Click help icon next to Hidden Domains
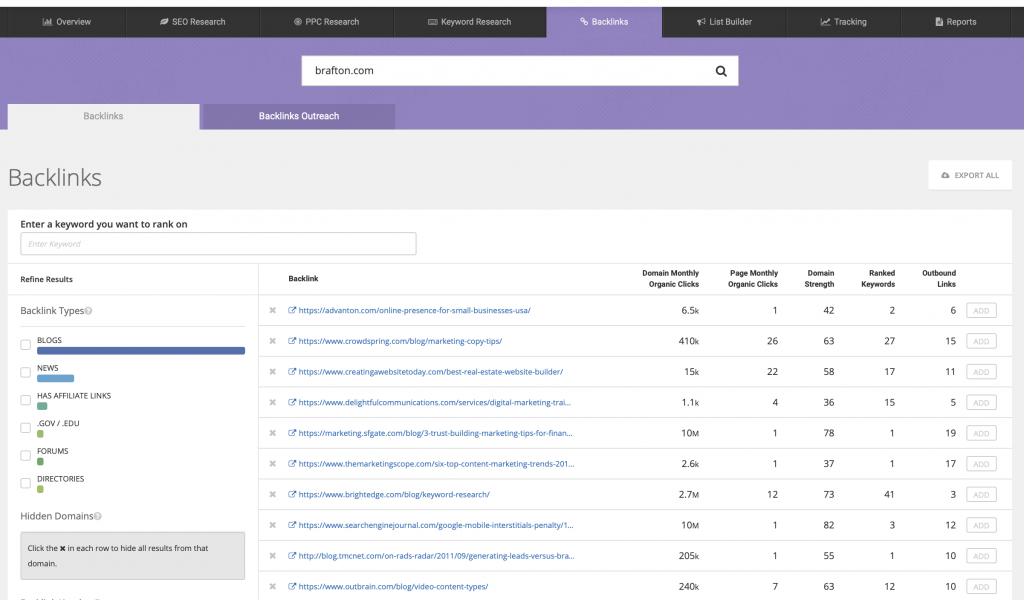Image resolution: width=1024 pixels, height=600 pixels. pyautogui.click(x=98, y=516)
